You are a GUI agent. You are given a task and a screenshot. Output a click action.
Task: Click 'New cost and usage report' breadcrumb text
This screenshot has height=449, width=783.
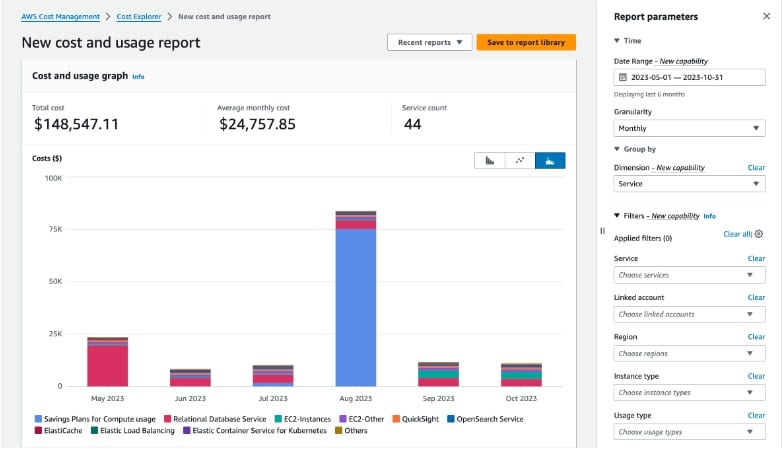[x=224, y=16]
